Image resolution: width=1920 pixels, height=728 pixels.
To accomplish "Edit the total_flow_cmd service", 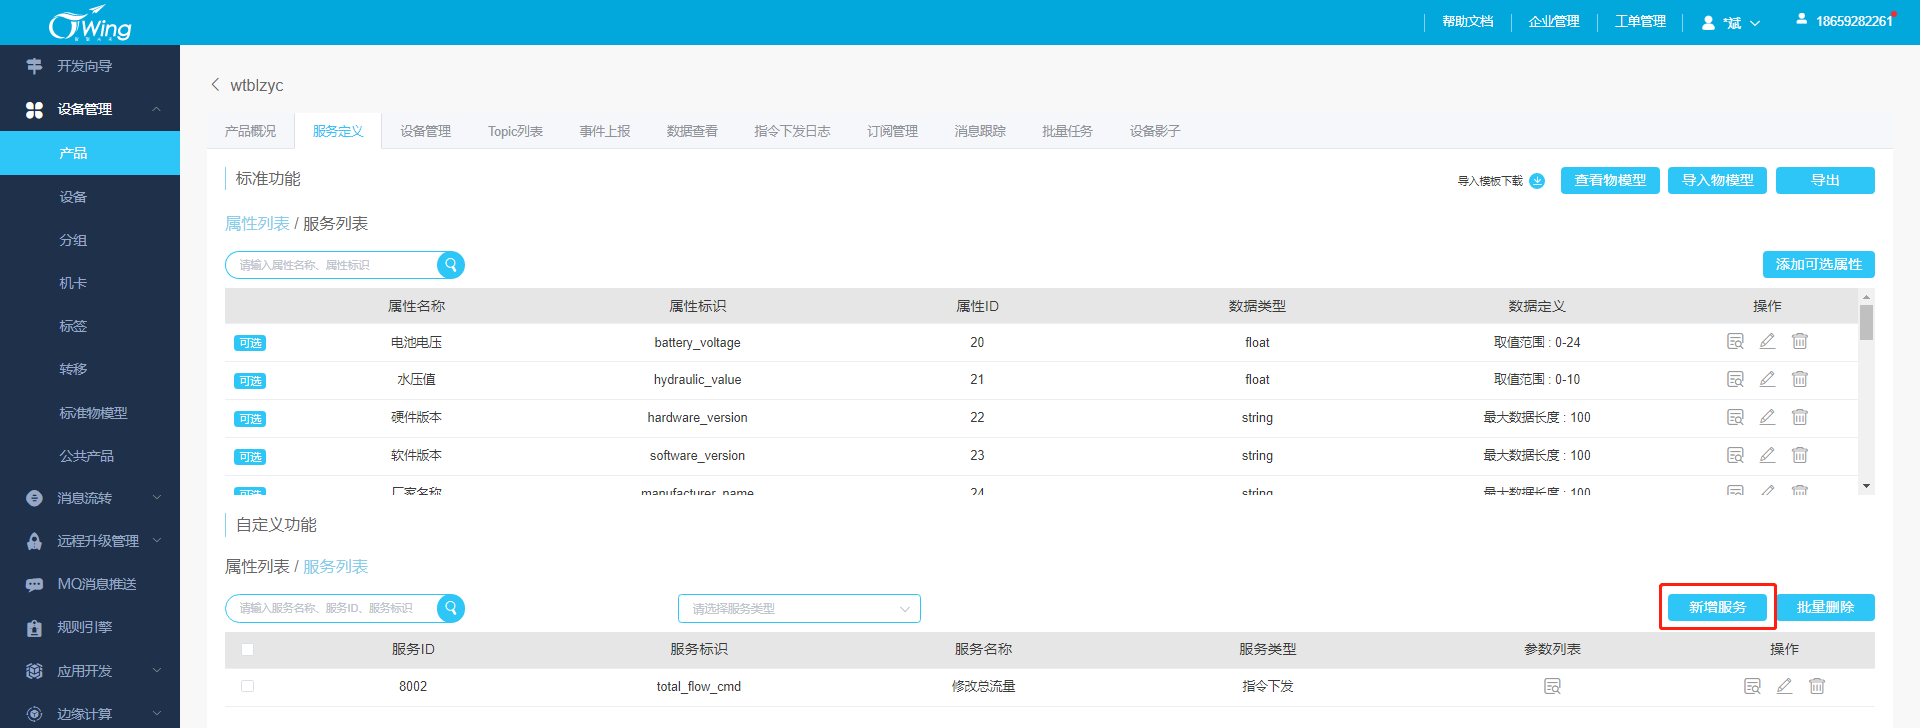I will (1784, 686).
